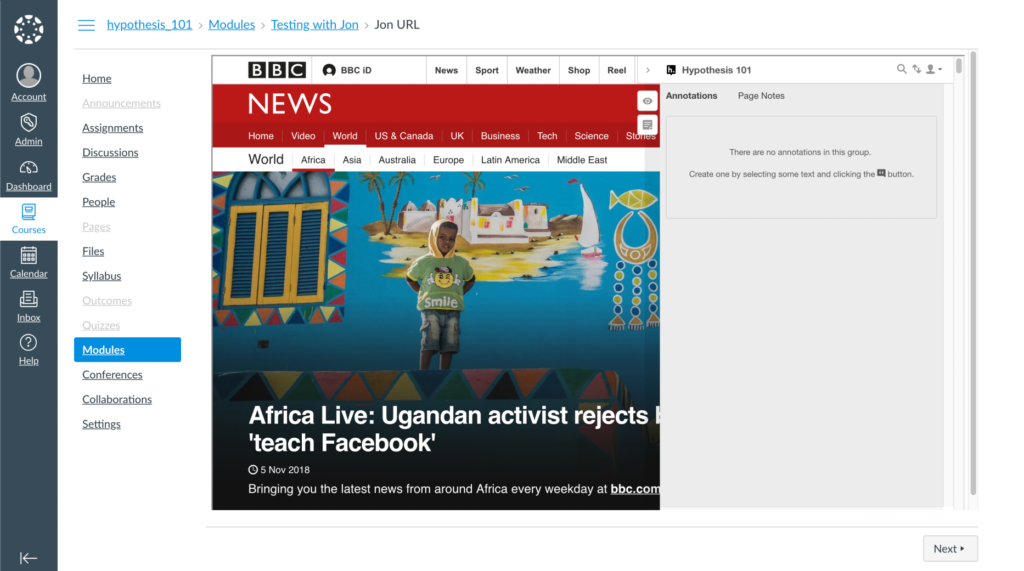Open the Modules breadcrumb link

pos(232,25)
